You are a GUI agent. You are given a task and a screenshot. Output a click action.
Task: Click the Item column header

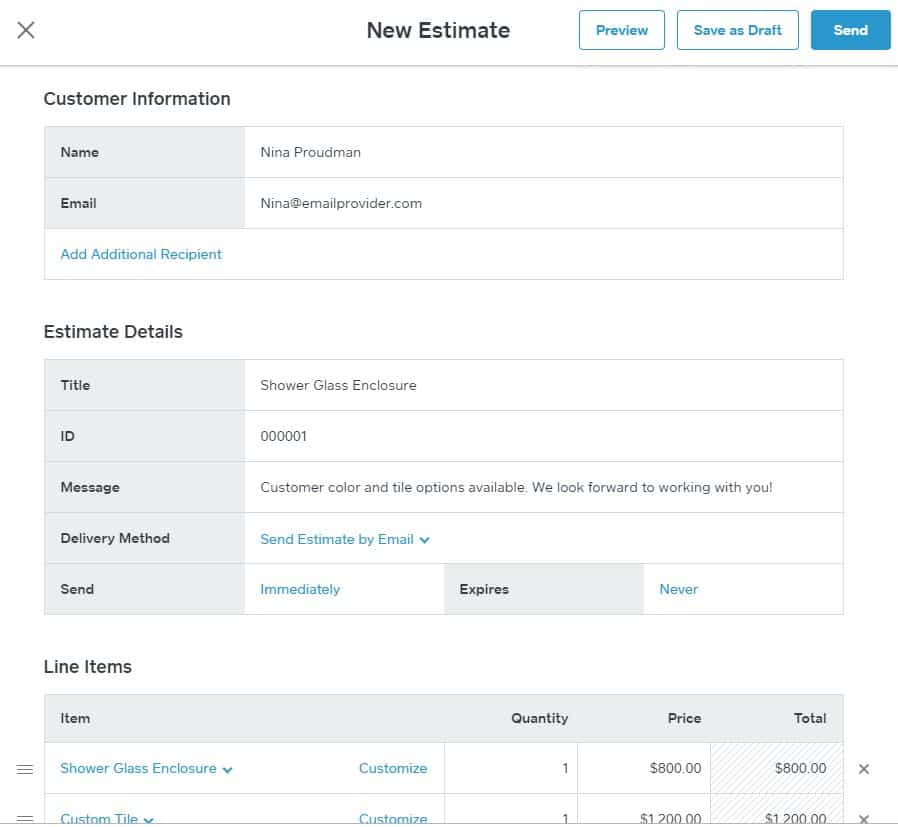pos(75,718)
